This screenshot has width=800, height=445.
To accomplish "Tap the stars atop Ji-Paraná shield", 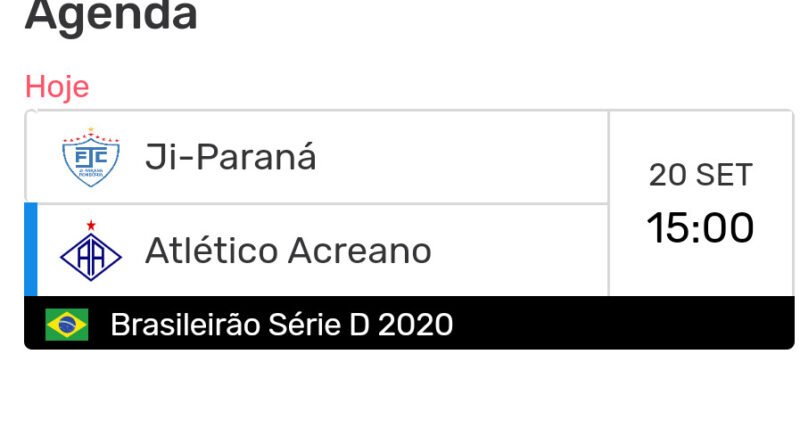I will 91,131.
